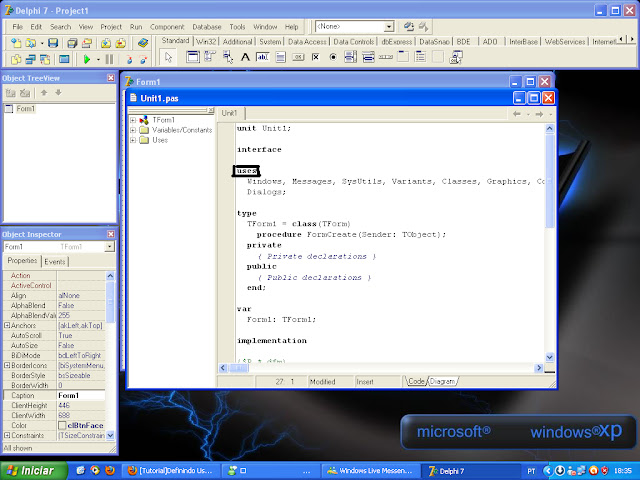Expand the Variables/Constants node
Image resolution: width=640 pixels, height=480 pixels.
(133, 130)
